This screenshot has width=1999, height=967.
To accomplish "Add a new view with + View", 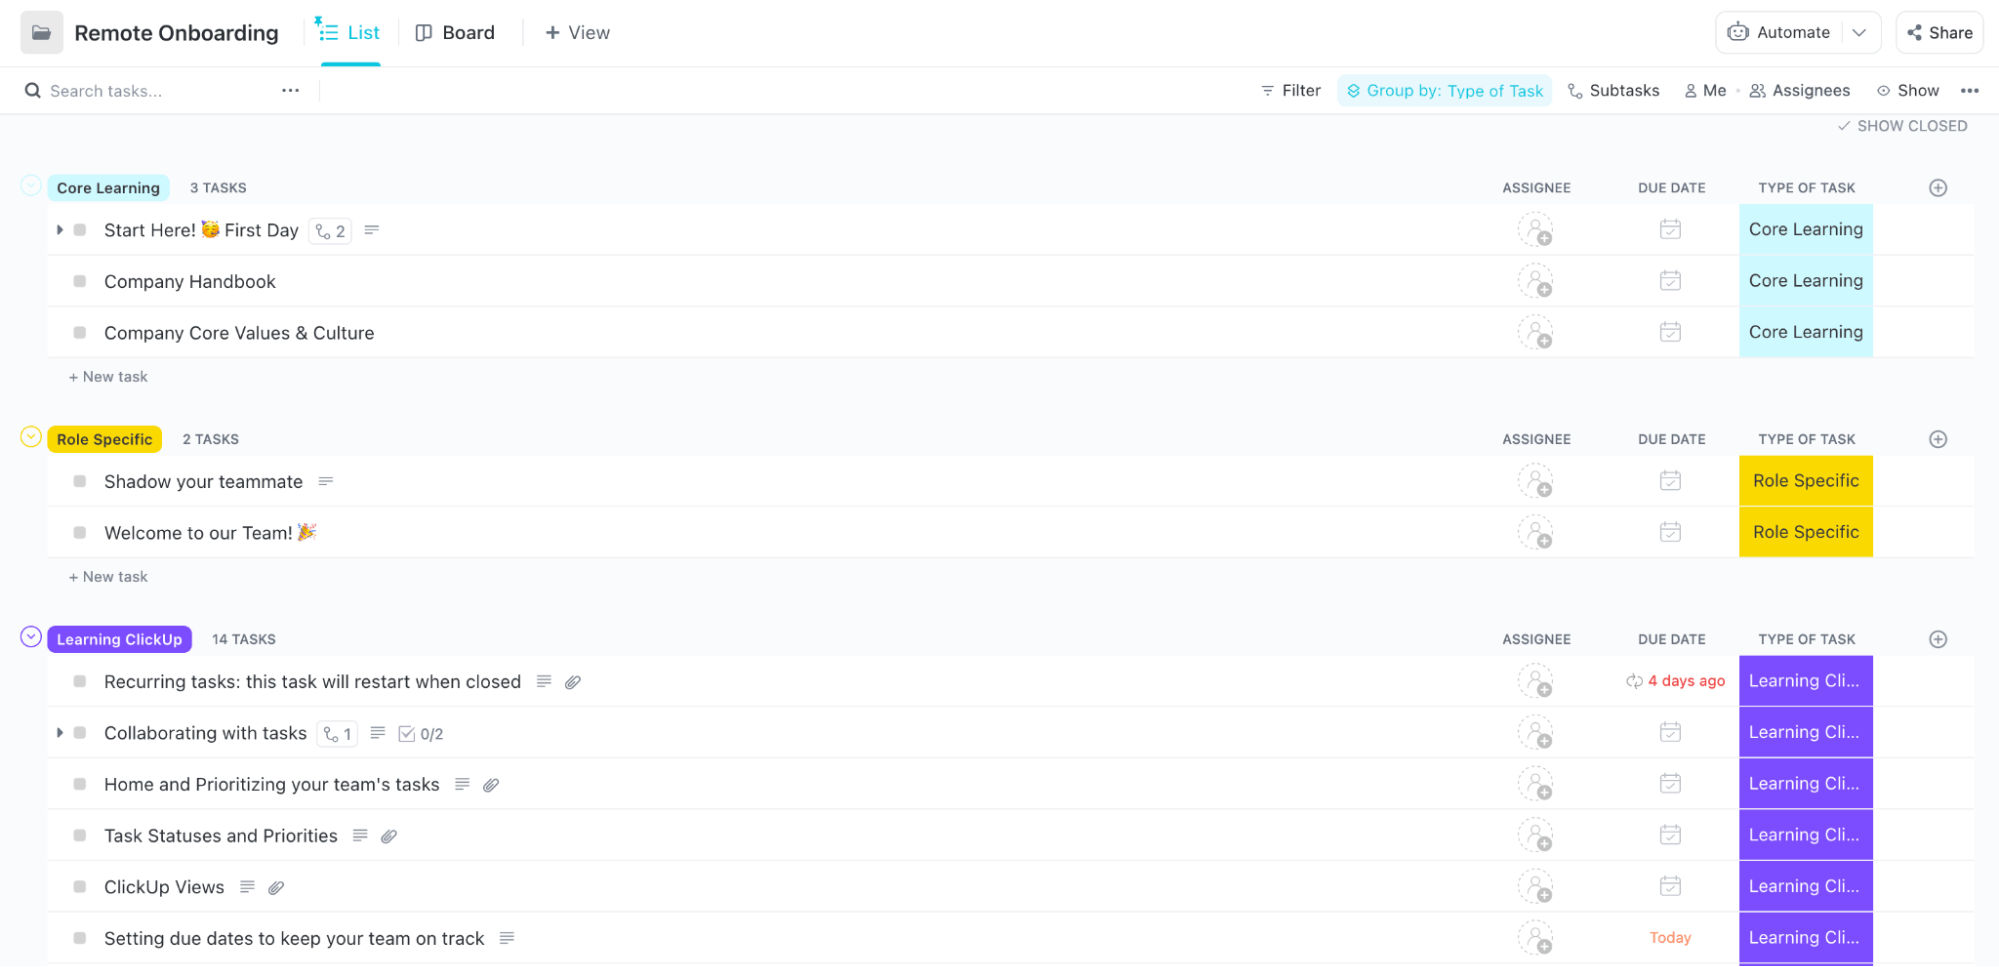I will click(x=577, y=33).
